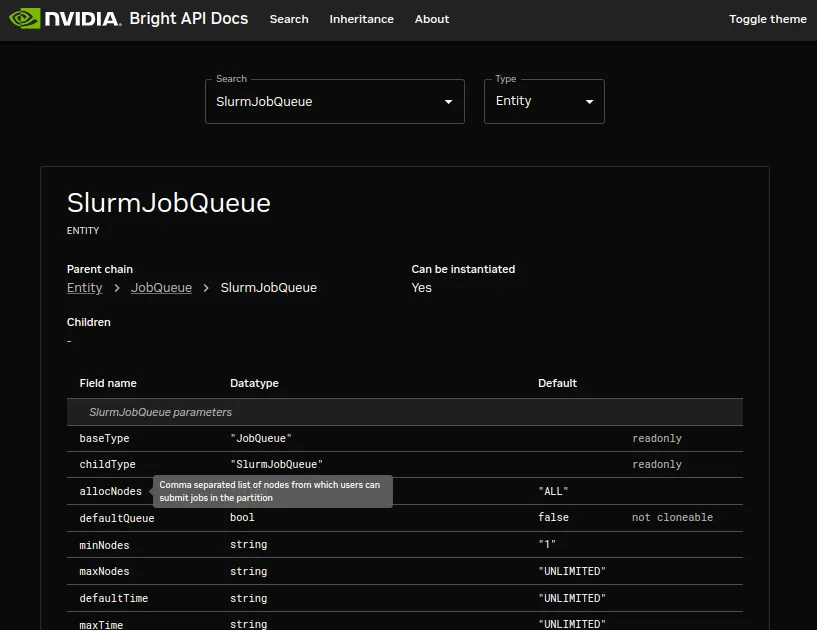Open the Type dropdown showing Entity
Screen dimensions: 817x630
click(544, 102)
